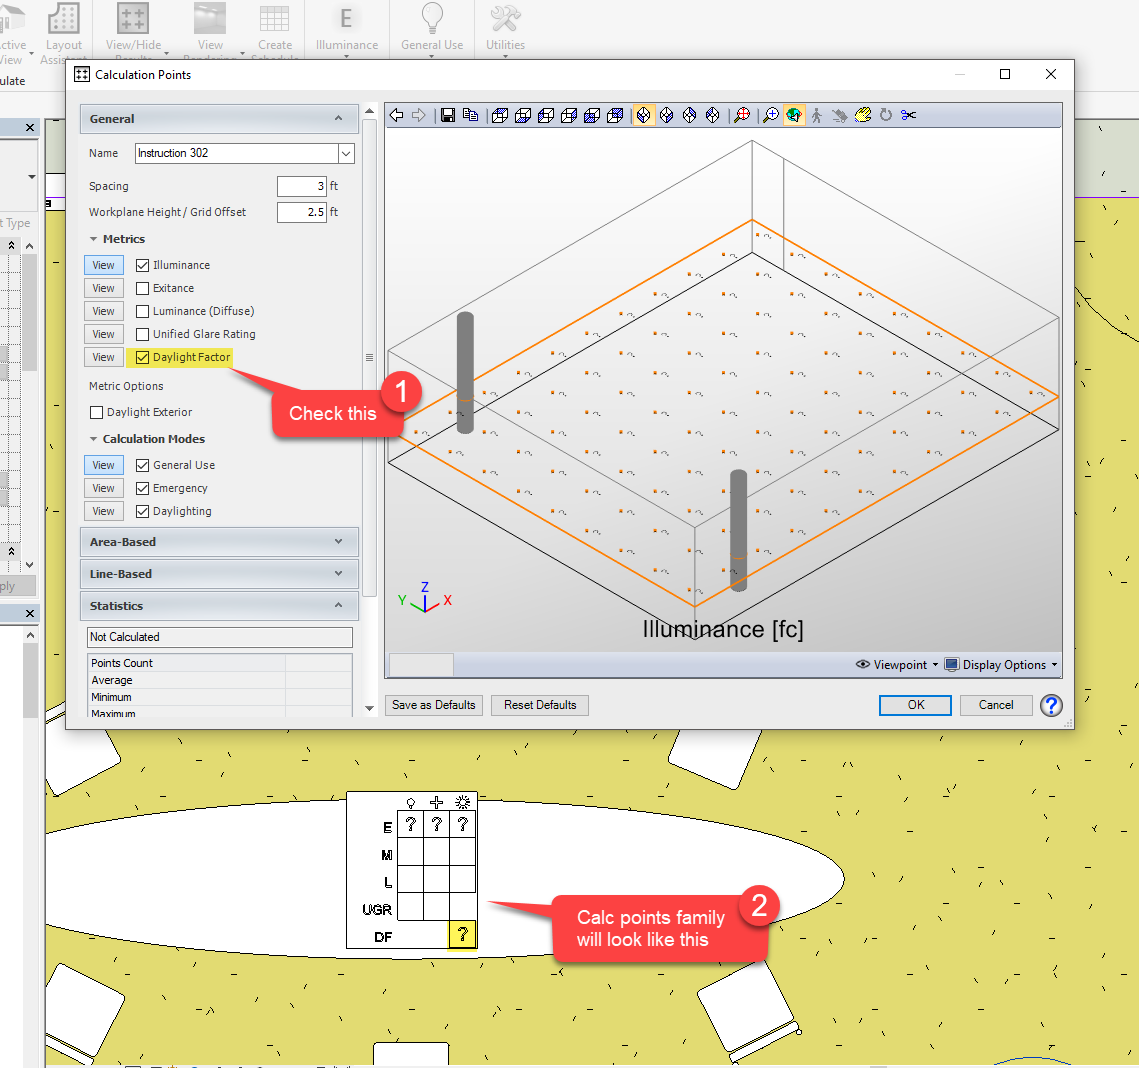Open Layout Assistant ribbon command
The image size is (1139, 1068).
point(64,32)
